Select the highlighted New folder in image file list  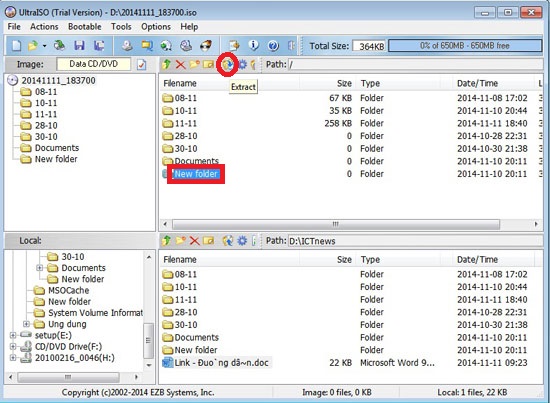coord(196,174)
